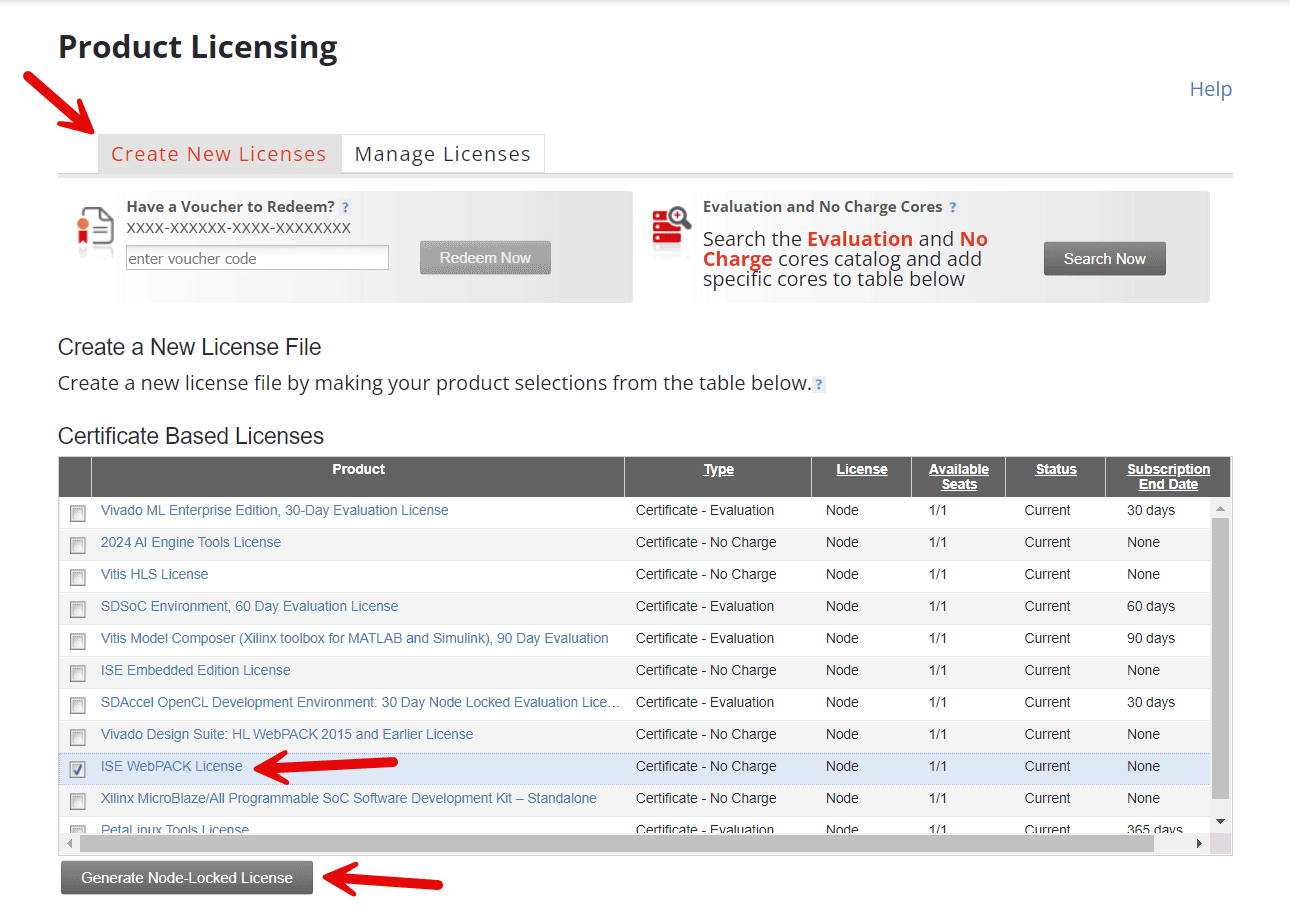The width and height of the screenshot is (1290, 918).
Task: Check the Vivado ML Enterprise Edition license checkbox
Action: tap(77, 513)
